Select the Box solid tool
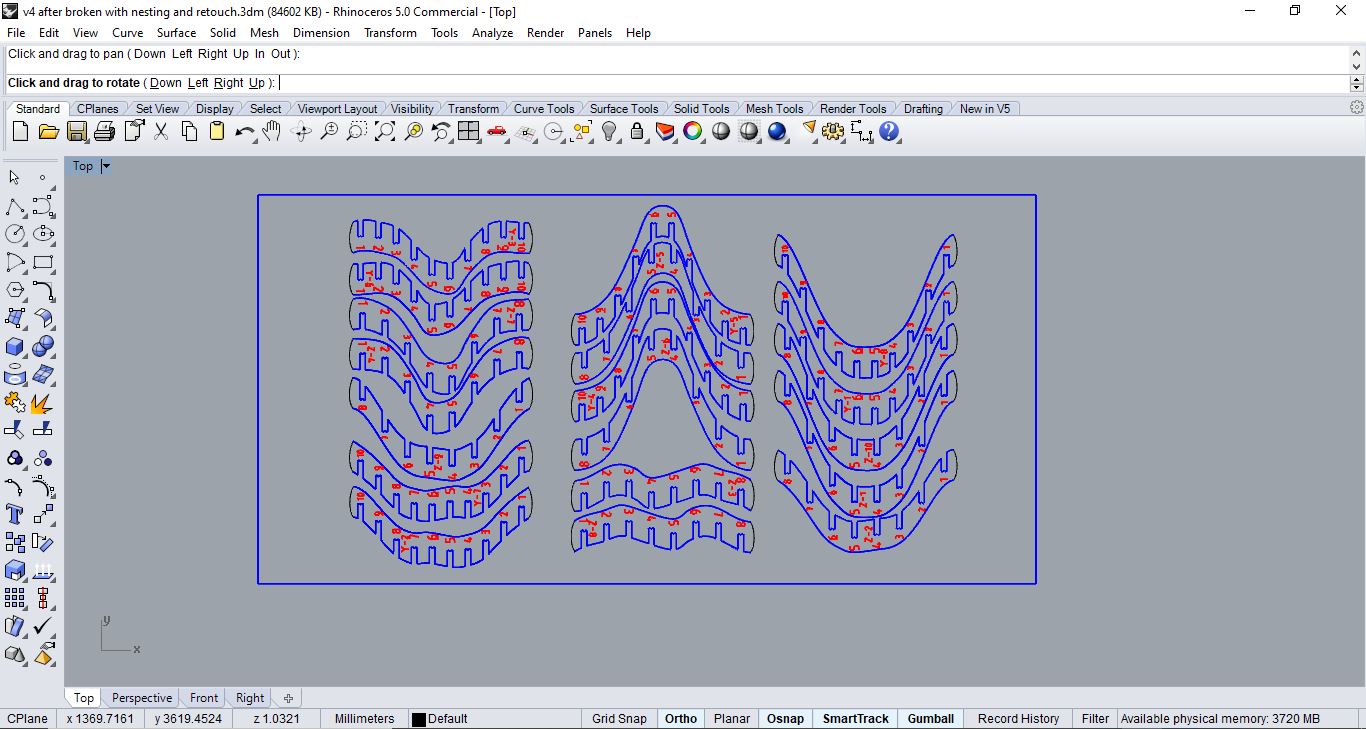The image size is (1366, 729). (15, 346)
